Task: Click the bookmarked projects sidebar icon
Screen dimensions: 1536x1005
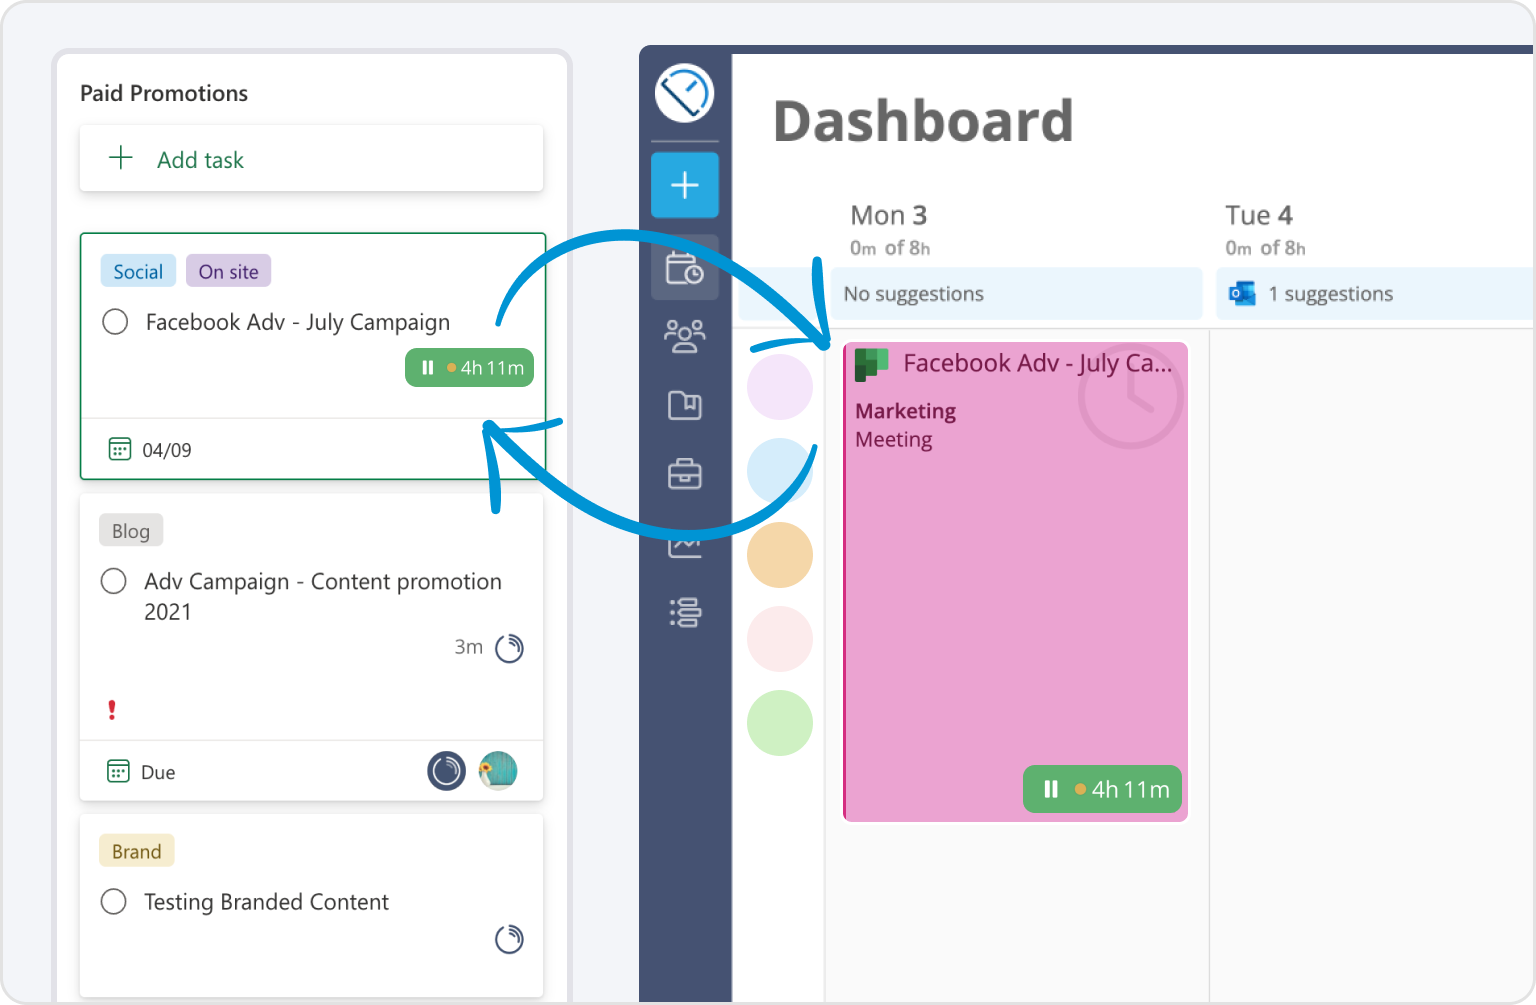Action: pos(684,406)
